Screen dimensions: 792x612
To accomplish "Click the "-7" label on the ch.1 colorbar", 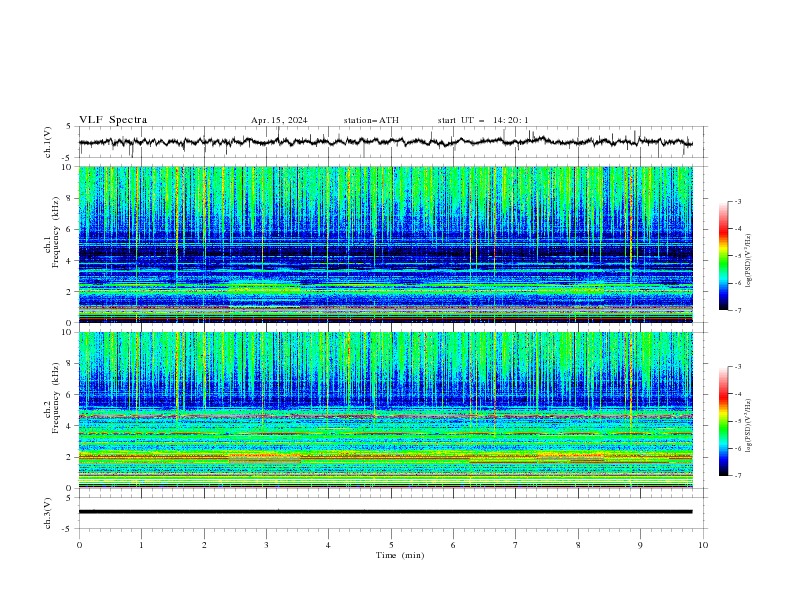I will (737, 310).
